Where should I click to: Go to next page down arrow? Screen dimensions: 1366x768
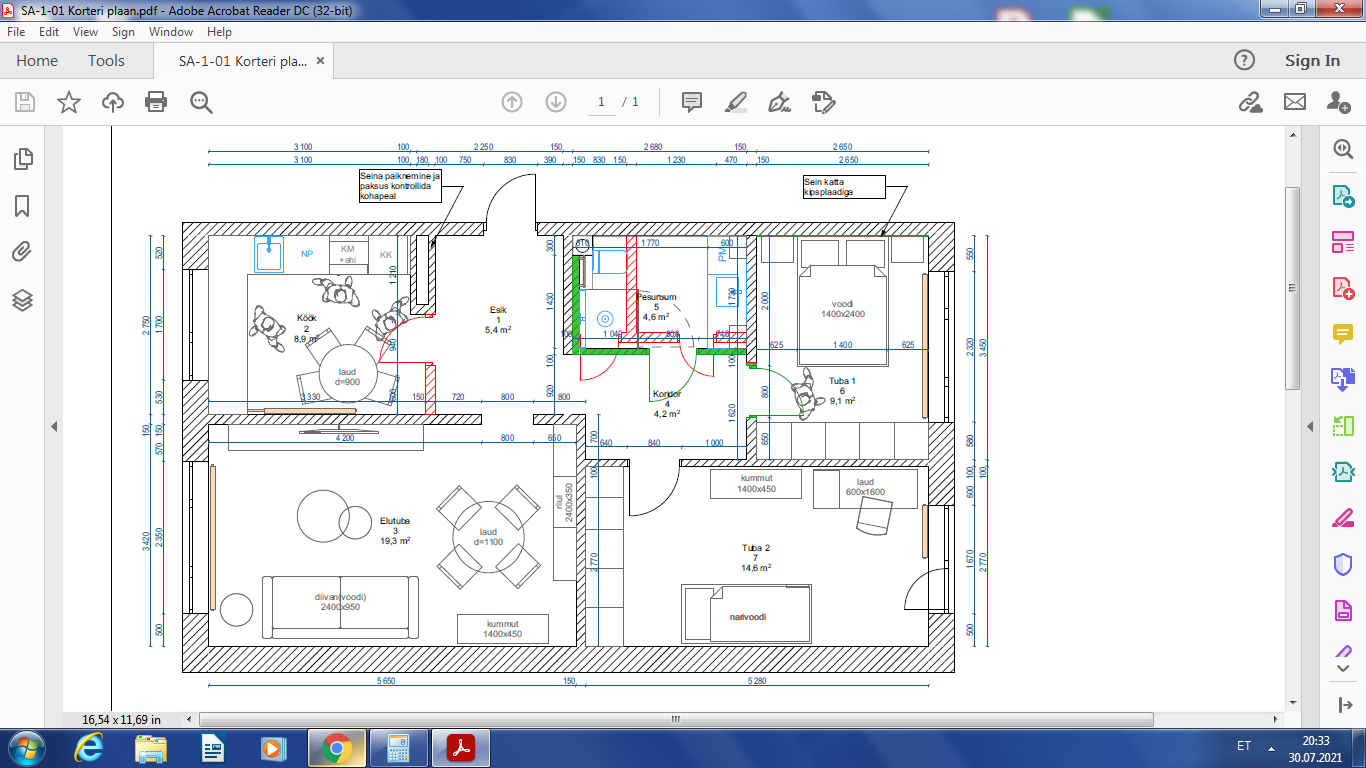pos(556,102)
